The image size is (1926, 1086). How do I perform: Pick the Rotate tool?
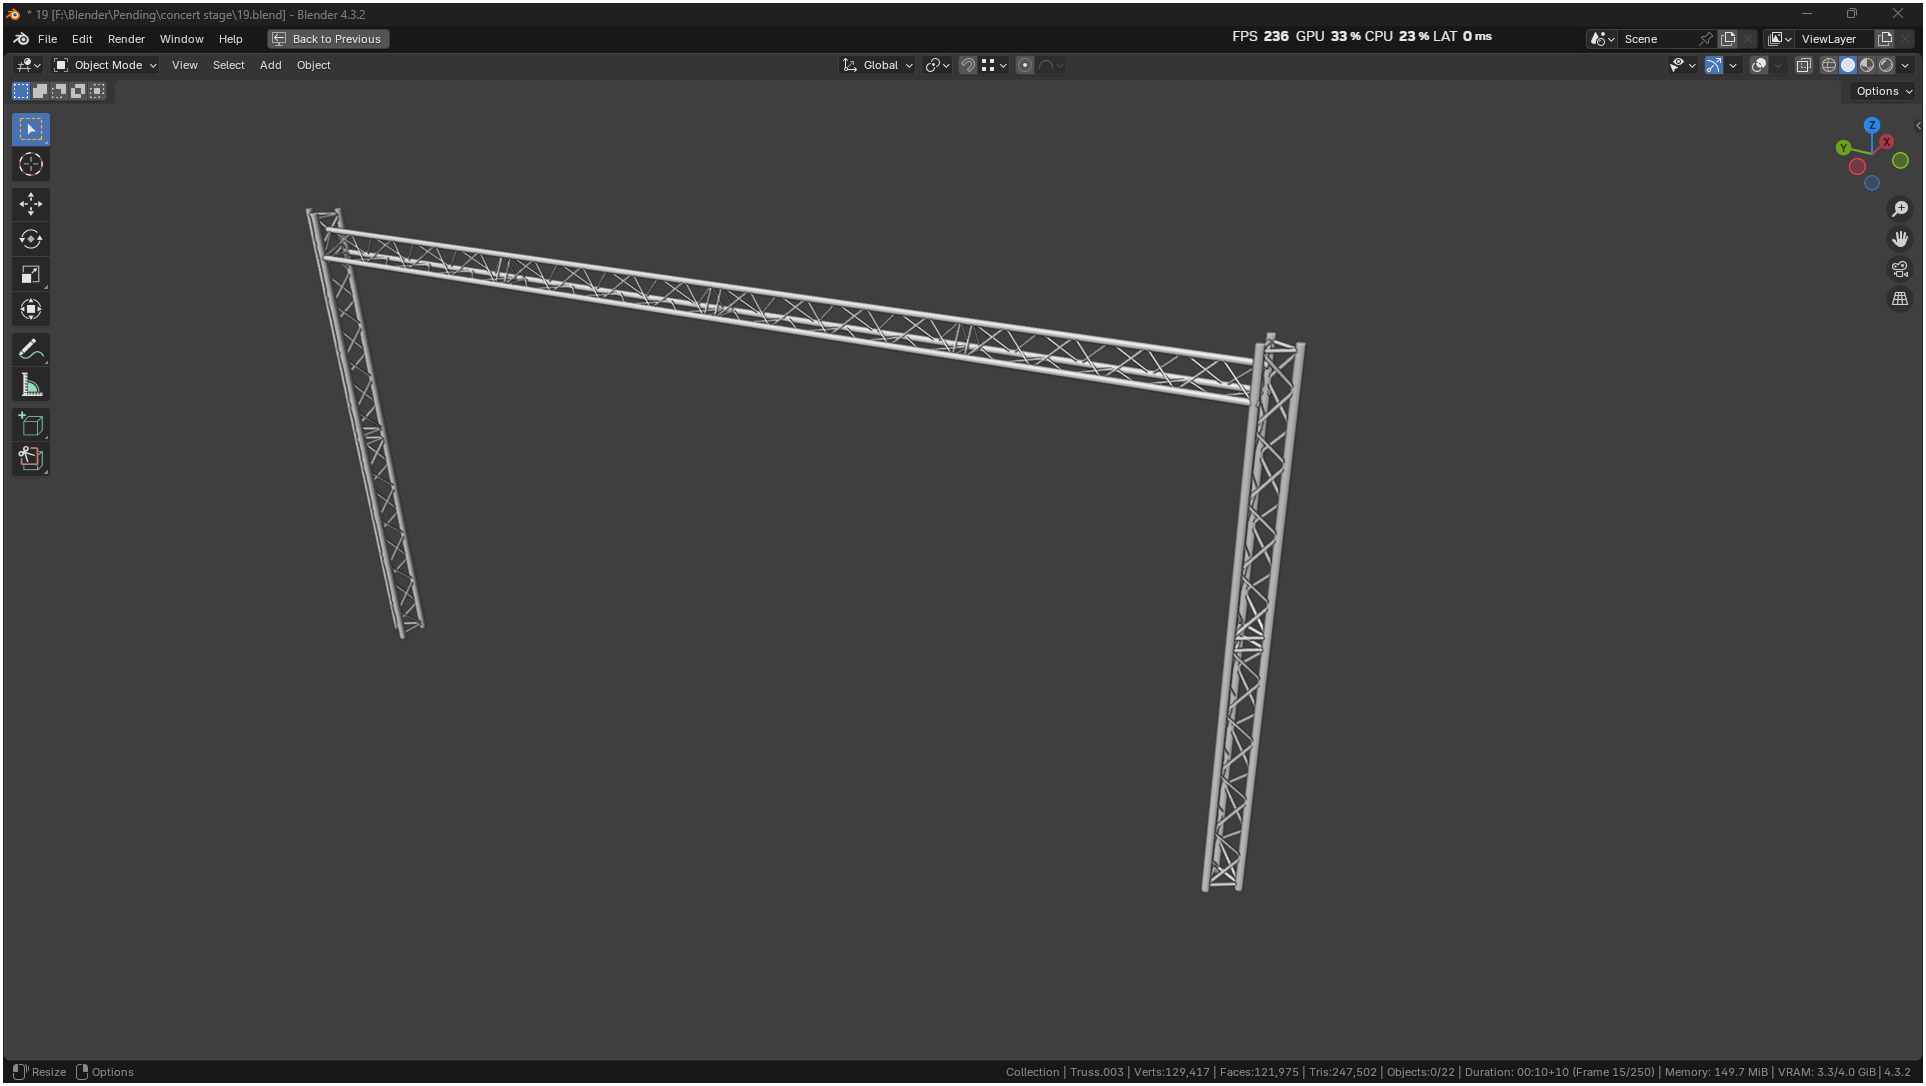click(x=31, y=239)
